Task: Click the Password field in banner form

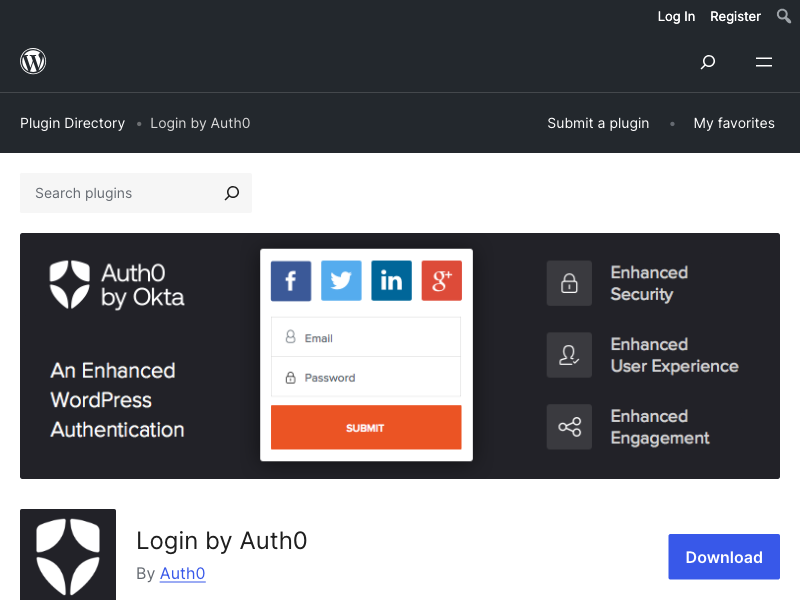Action: click(x=366, y=377)
